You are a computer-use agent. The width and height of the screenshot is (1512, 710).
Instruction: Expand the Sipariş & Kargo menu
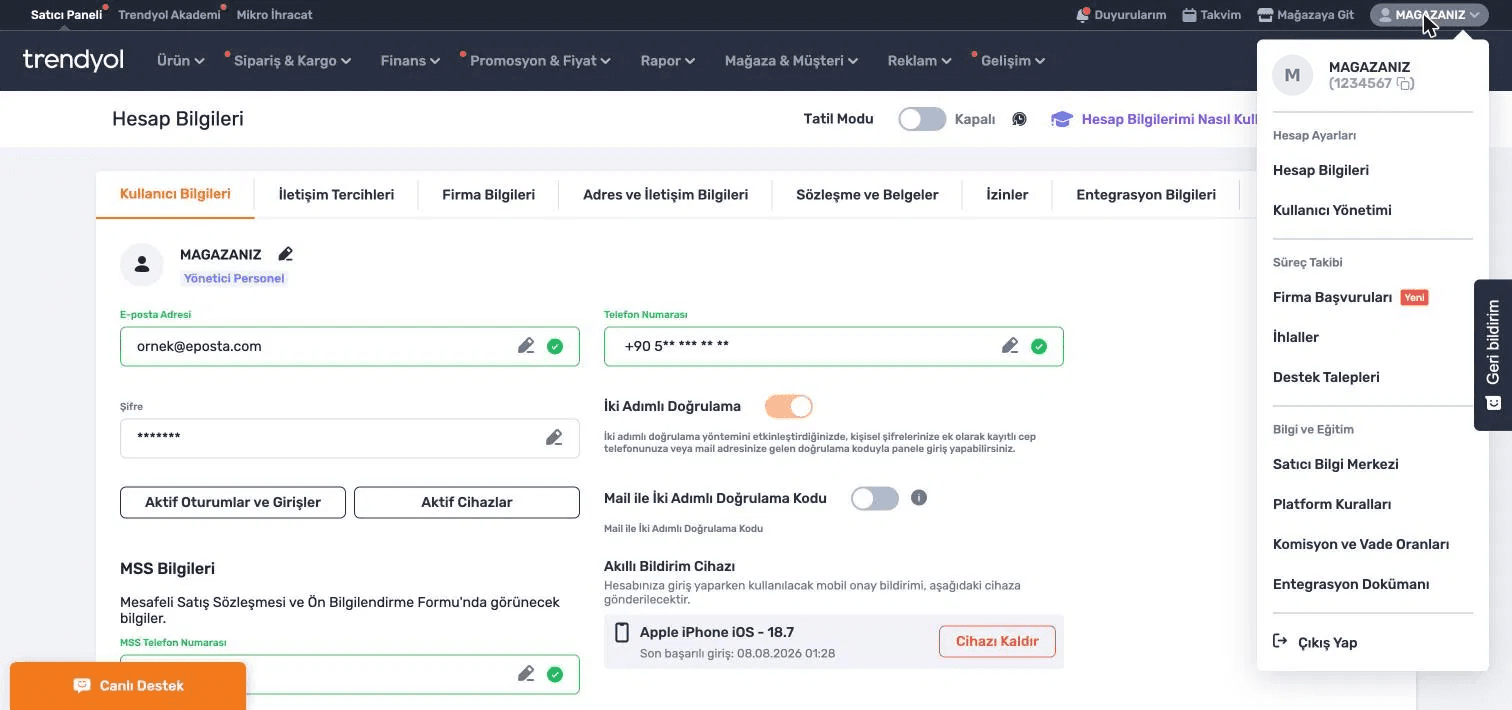click(x=292, y=60)
